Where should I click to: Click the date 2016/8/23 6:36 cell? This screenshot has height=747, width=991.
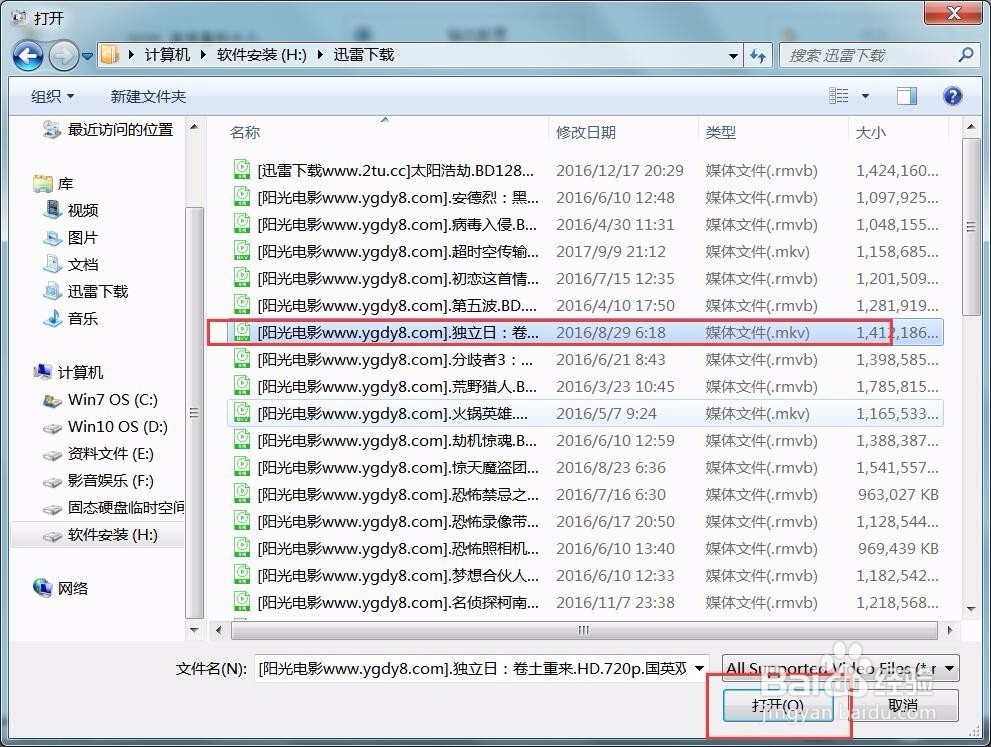pos(611,468)
